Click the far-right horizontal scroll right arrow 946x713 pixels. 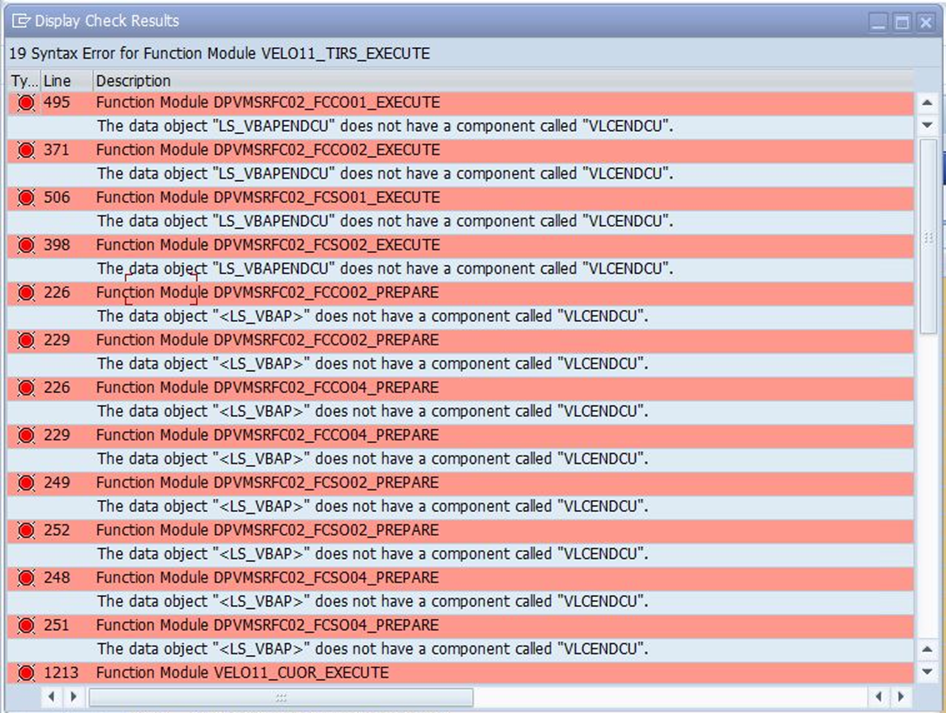tap(901, 697)
